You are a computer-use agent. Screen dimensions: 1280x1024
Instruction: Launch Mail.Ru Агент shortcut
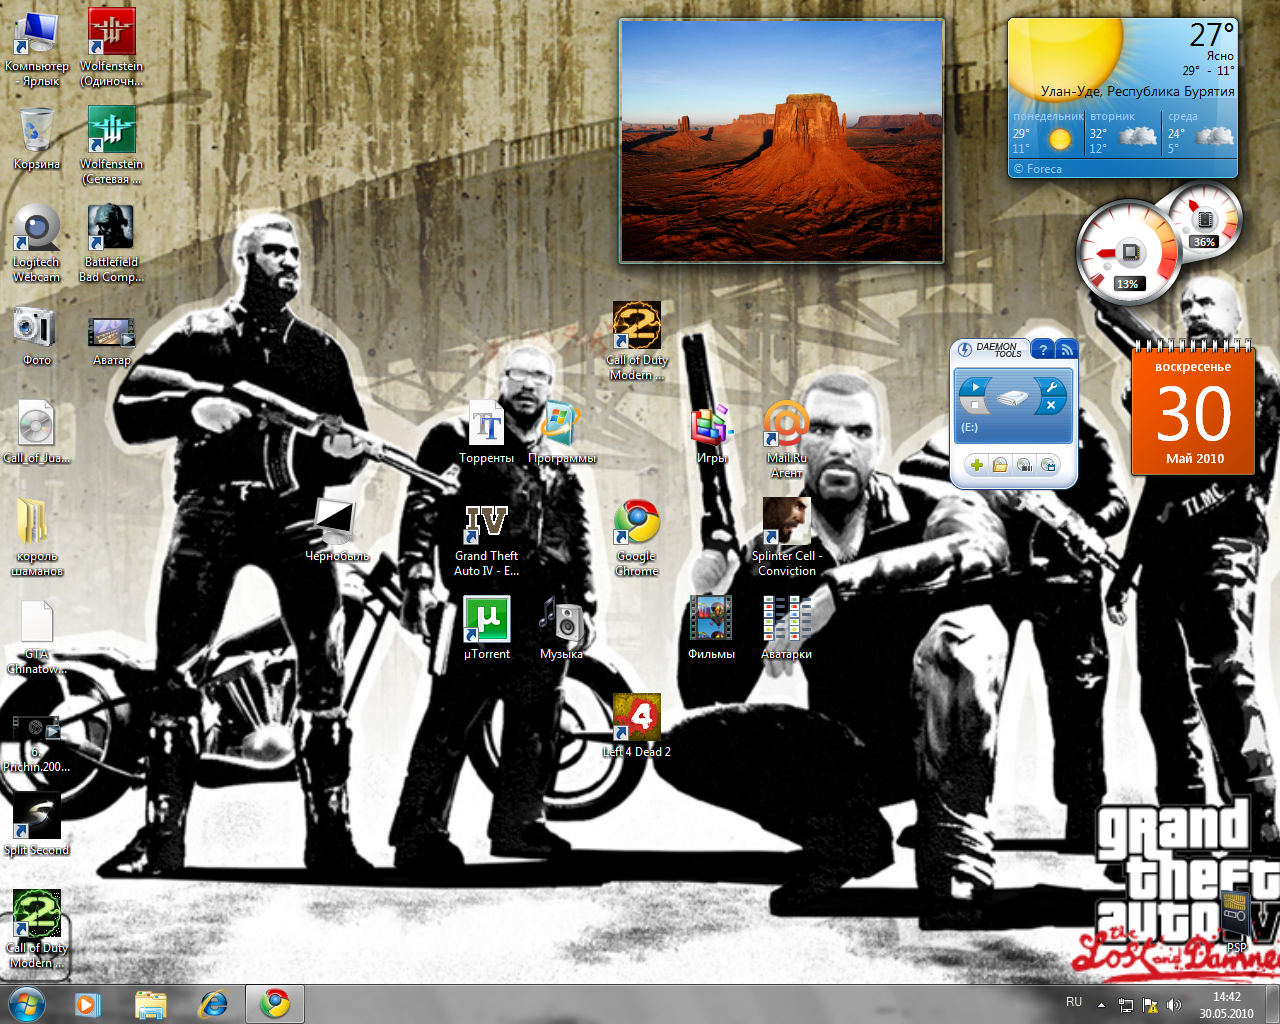coord(787,439)
